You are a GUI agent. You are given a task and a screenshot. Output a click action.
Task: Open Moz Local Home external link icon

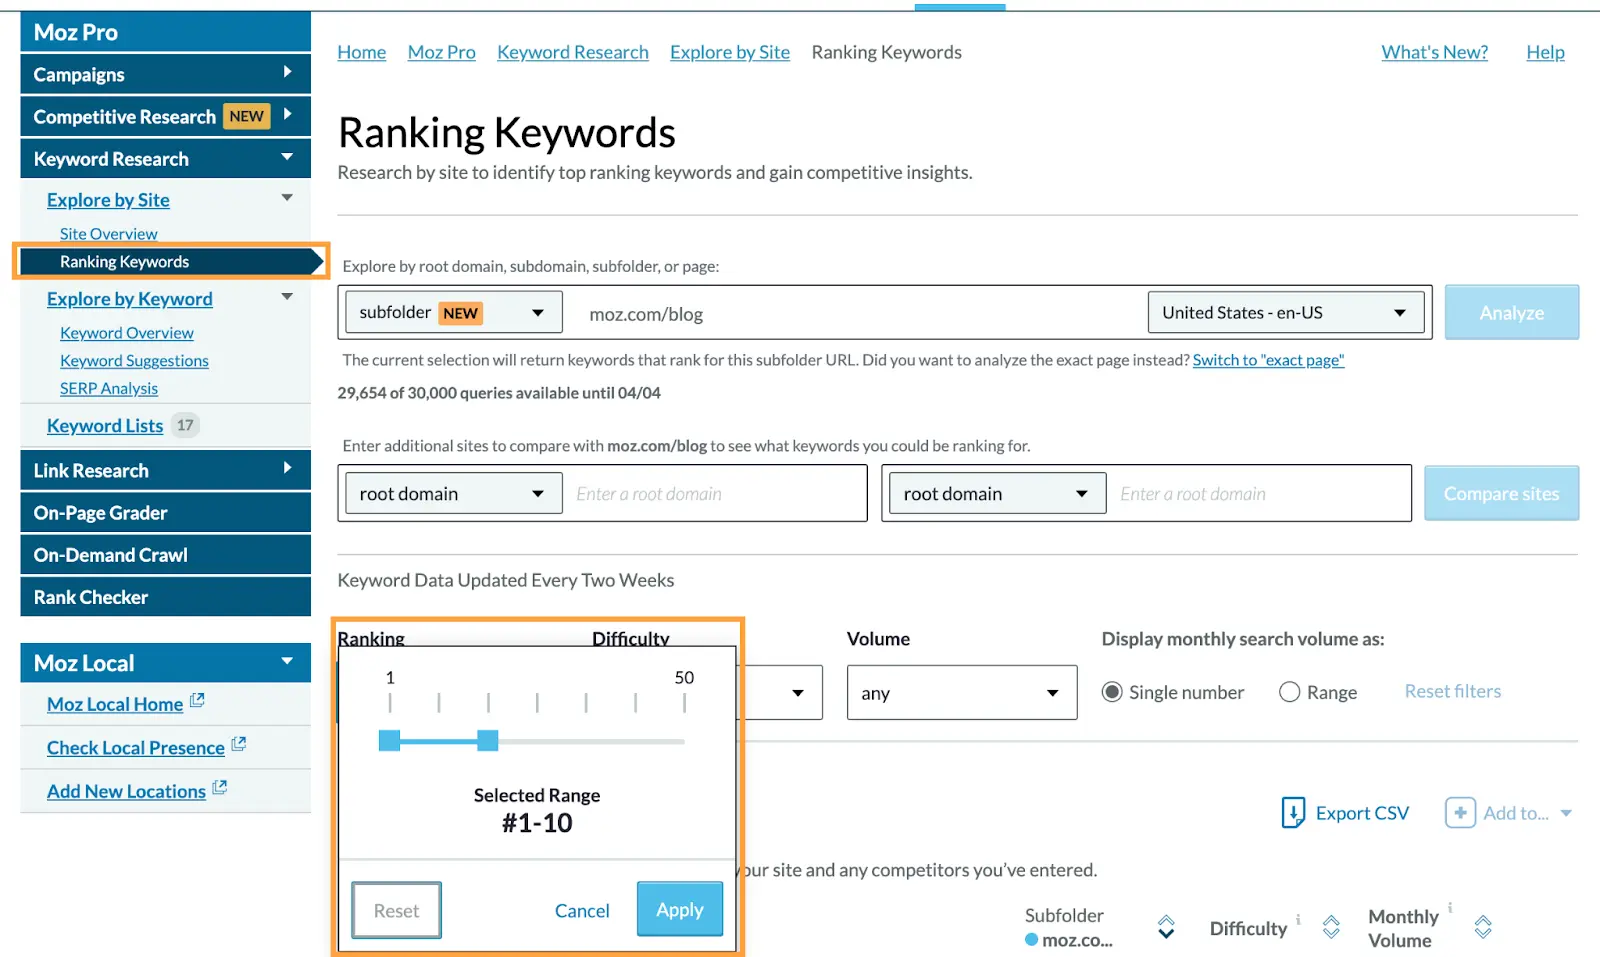(x=197, y=701)
